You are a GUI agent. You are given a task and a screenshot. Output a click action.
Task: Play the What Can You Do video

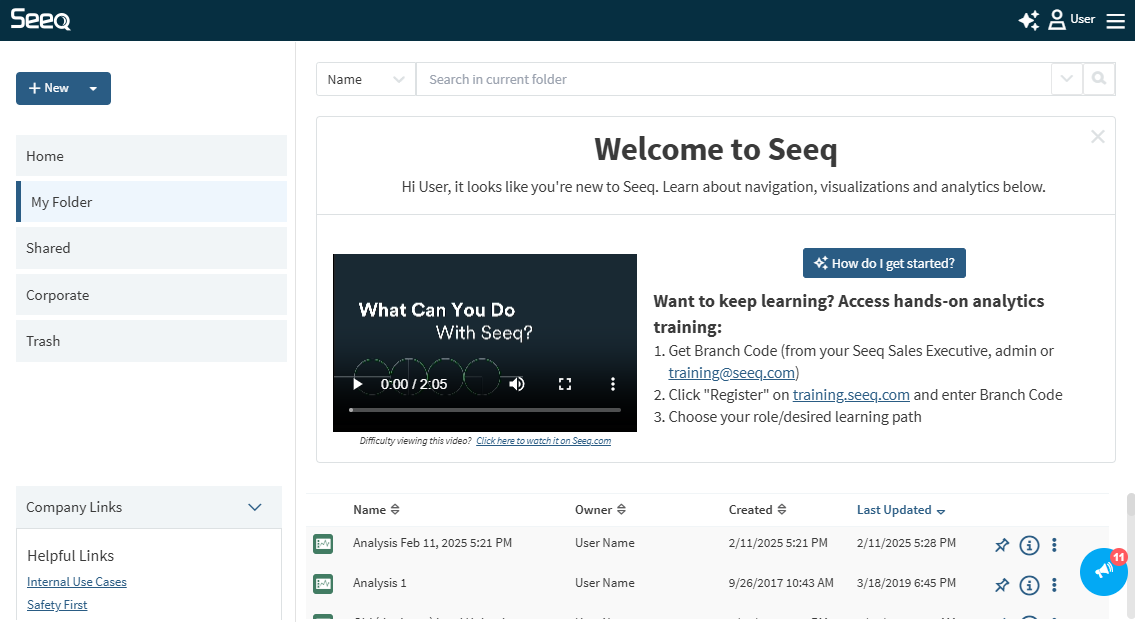[357, 384]
